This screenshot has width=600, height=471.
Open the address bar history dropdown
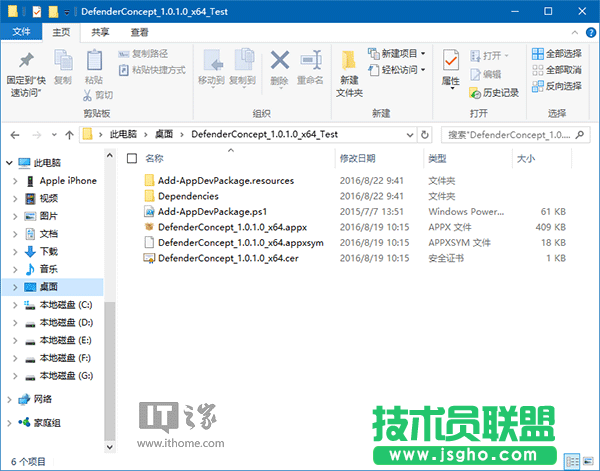410,135
